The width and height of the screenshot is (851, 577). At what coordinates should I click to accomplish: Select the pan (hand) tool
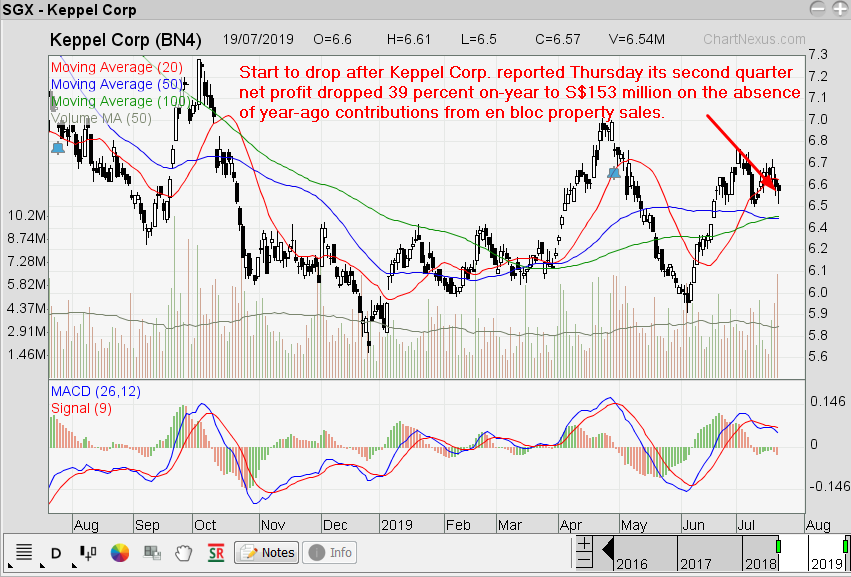pos(184,552)
